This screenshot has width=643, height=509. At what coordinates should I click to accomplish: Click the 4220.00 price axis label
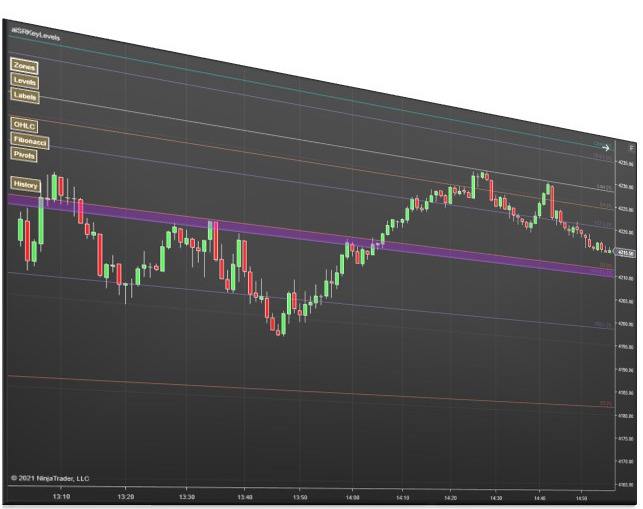[x=626, y=232]
